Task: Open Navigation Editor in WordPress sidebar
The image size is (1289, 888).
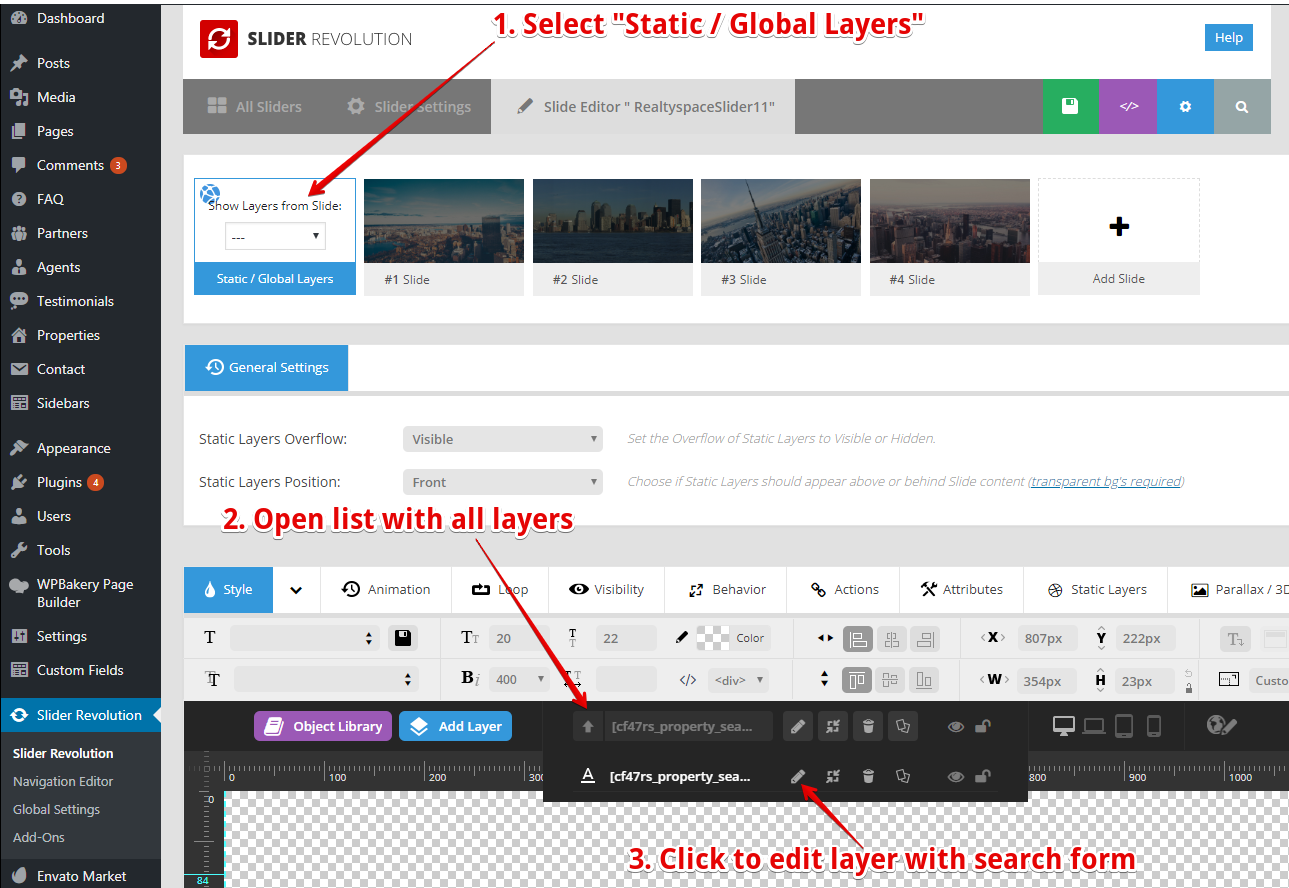Action: point(63,782)
